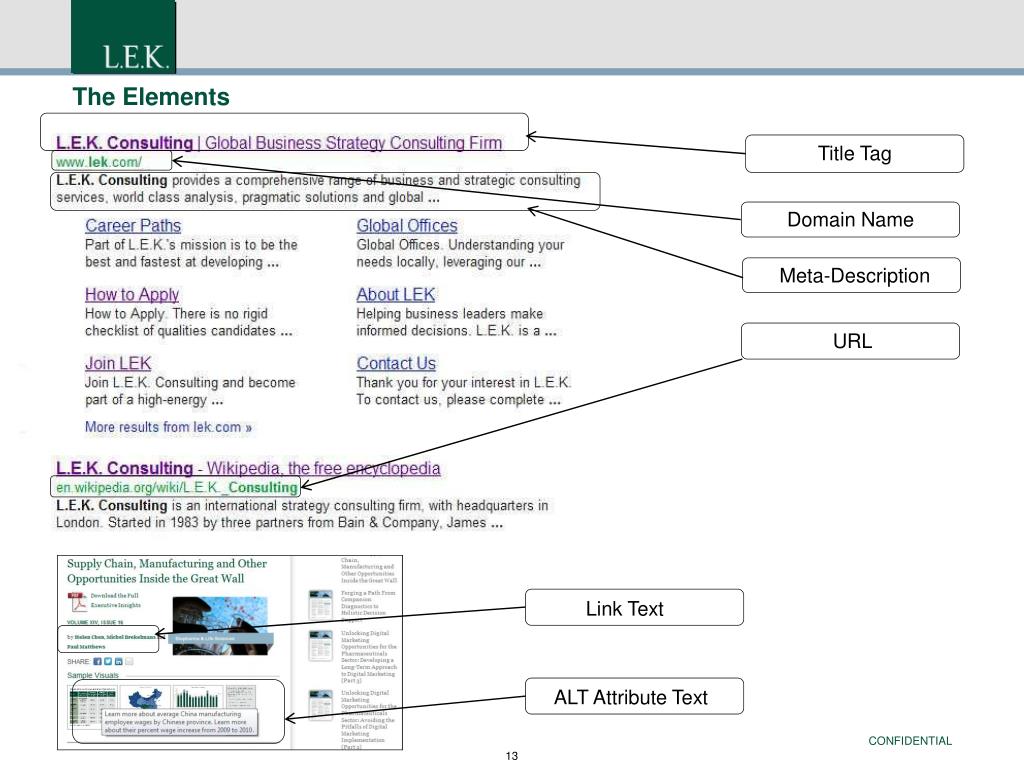Viewport: 1024px width, 768px height.
Task: Click the 'Domain Name' label box
Action: point(850,219)
